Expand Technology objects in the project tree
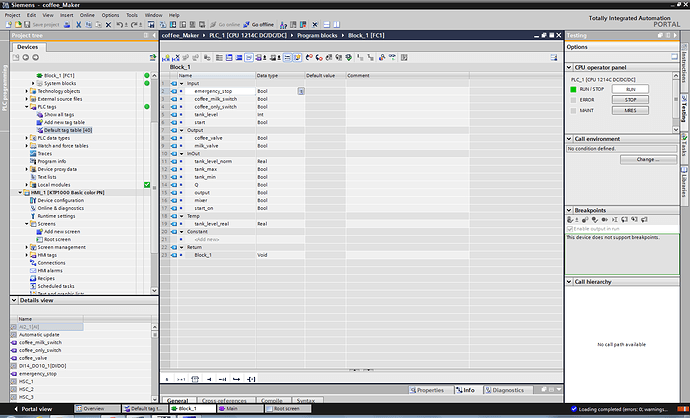This screenshot has height=418, width=690. tap(26, 91)
